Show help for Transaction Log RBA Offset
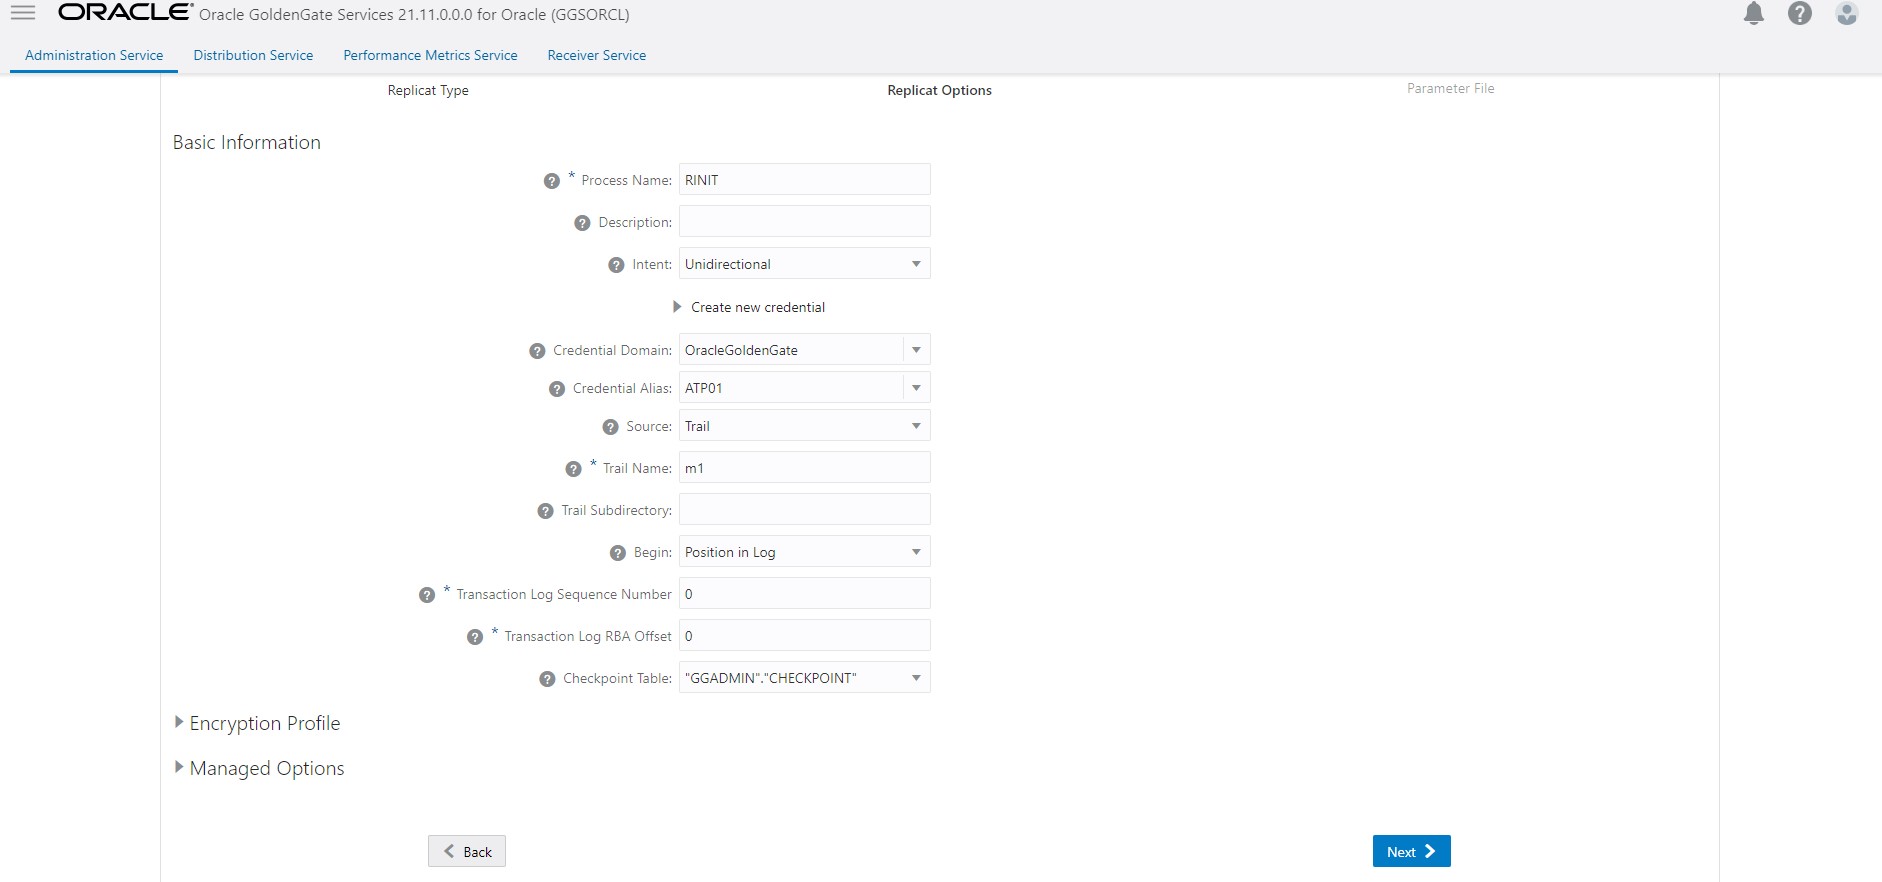This screenshot has height=882, width=1882. click(x=475, y=637)
